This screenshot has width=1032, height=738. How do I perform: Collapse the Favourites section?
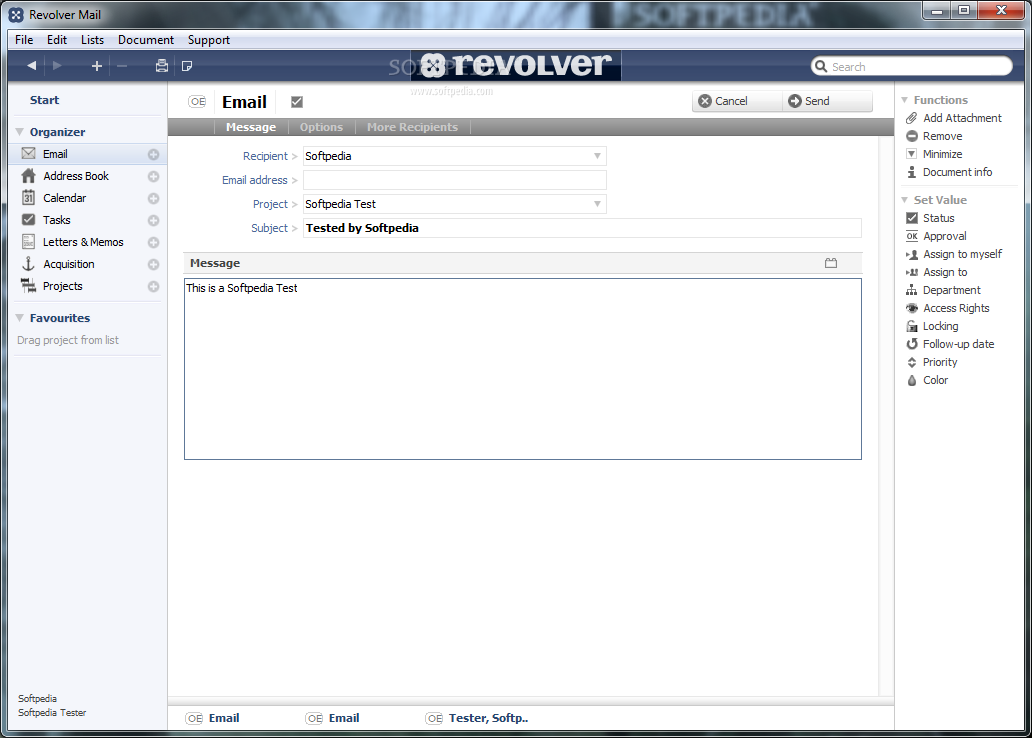[20, 318]
